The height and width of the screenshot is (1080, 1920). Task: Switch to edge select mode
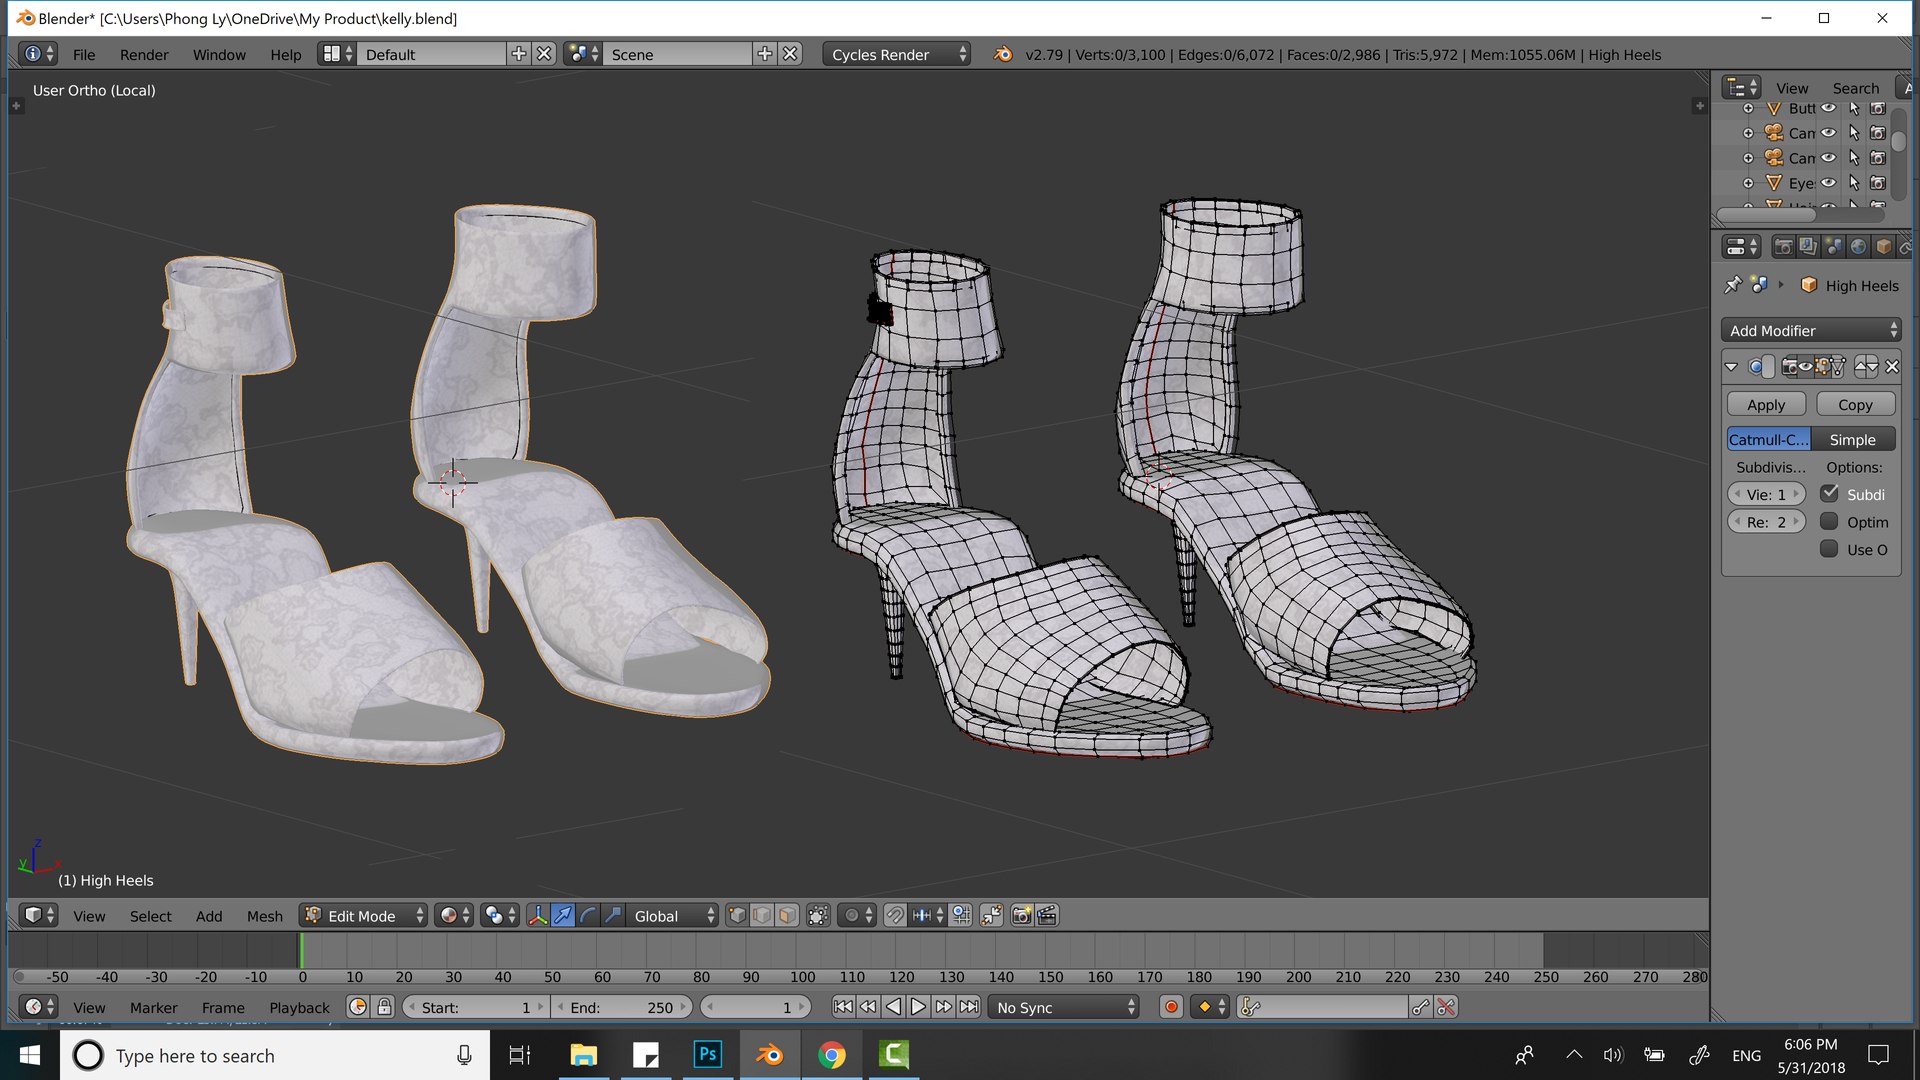[x=762, y=915]
